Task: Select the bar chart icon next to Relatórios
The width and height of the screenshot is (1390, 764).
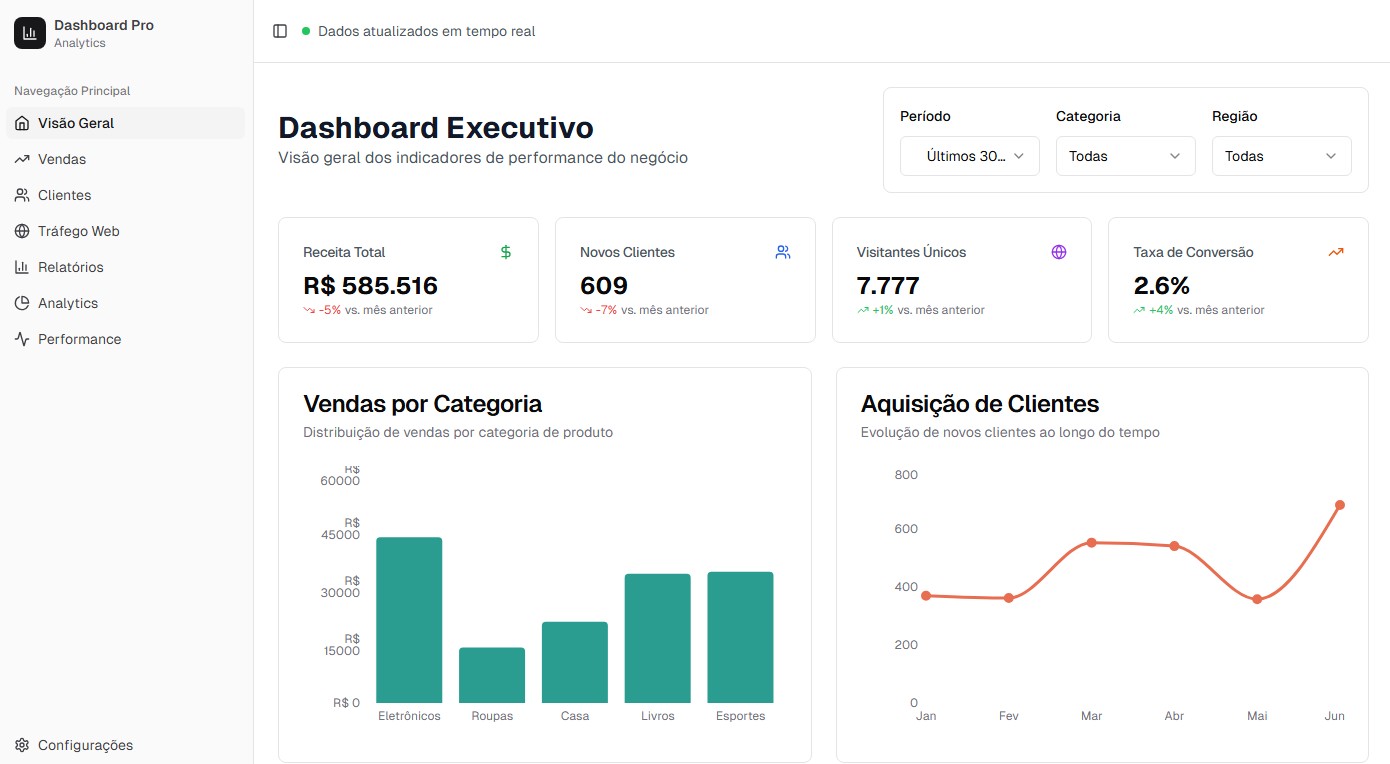Action: (21, 267)
